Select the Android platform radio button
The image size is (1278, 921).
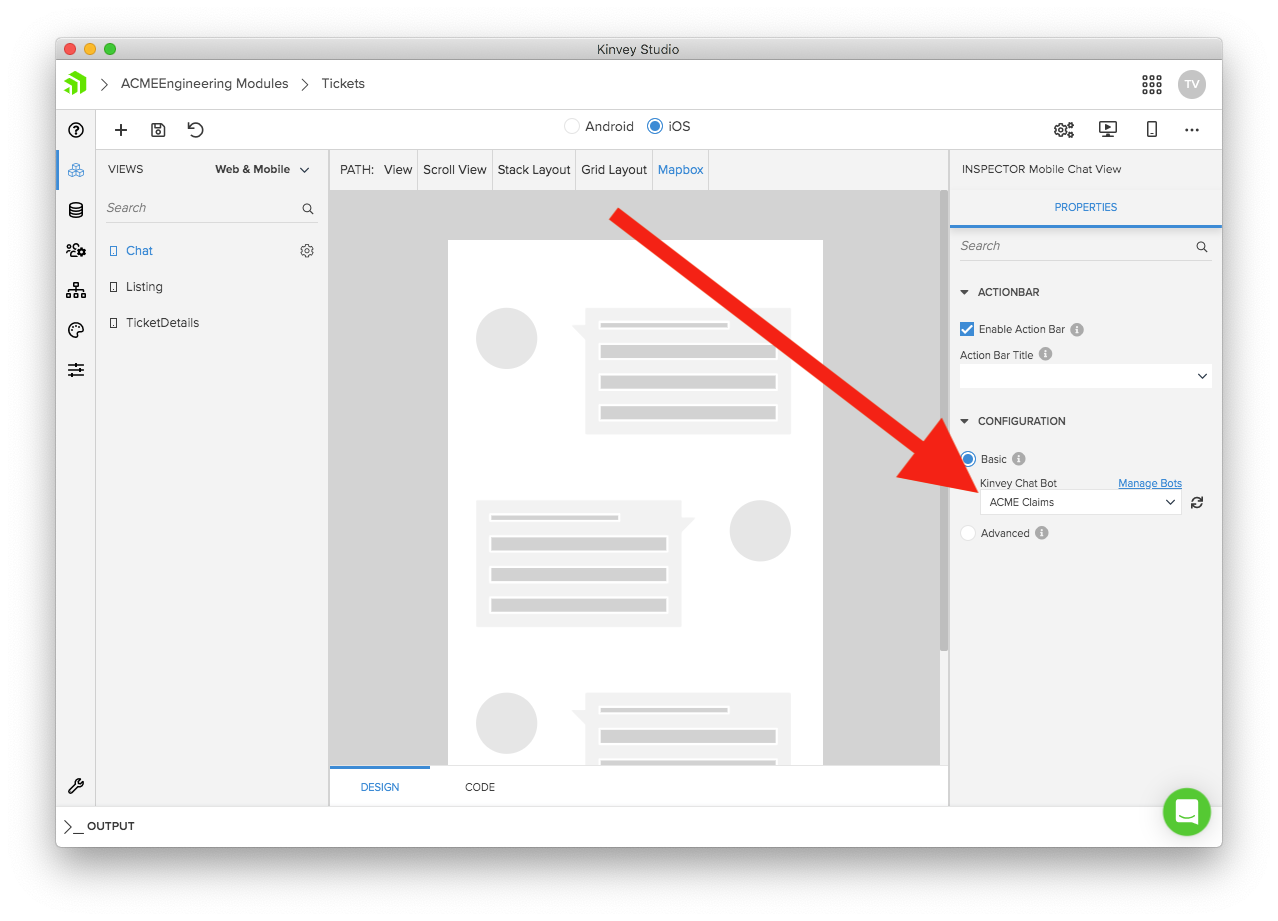pos(572,126)
